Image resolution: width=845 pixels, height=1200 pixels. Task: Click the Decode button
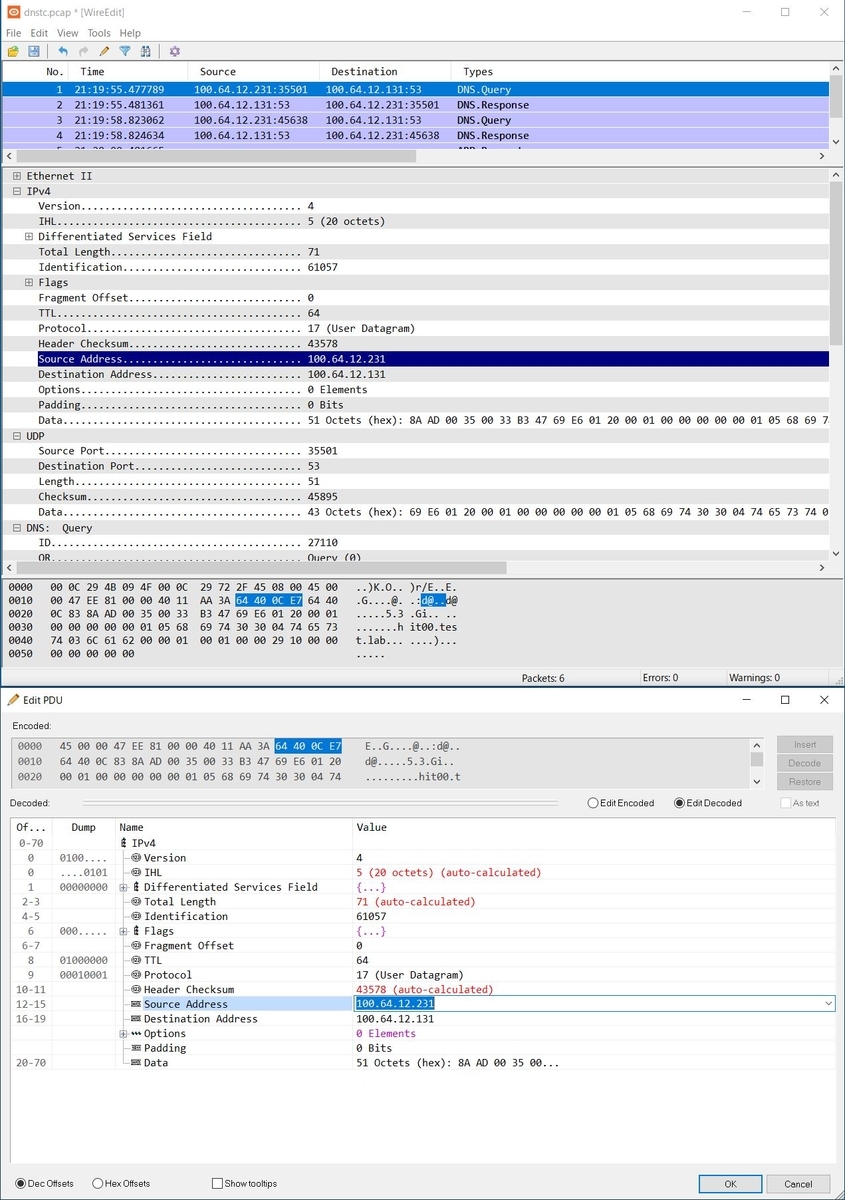[x=805, y=763]
